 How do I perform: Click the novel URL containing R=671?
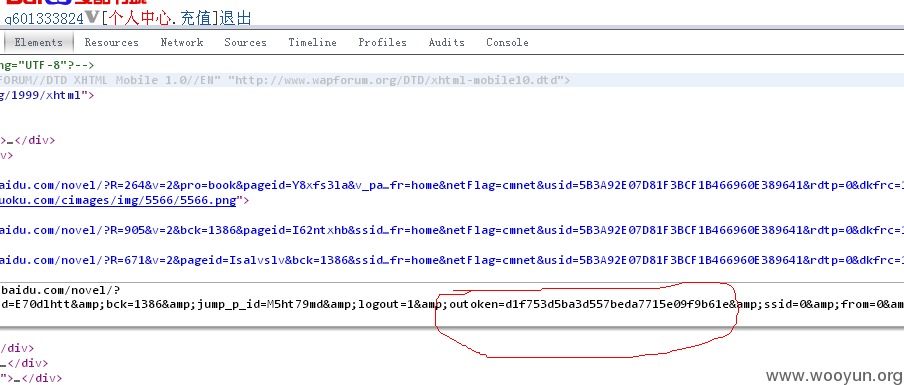452,260
